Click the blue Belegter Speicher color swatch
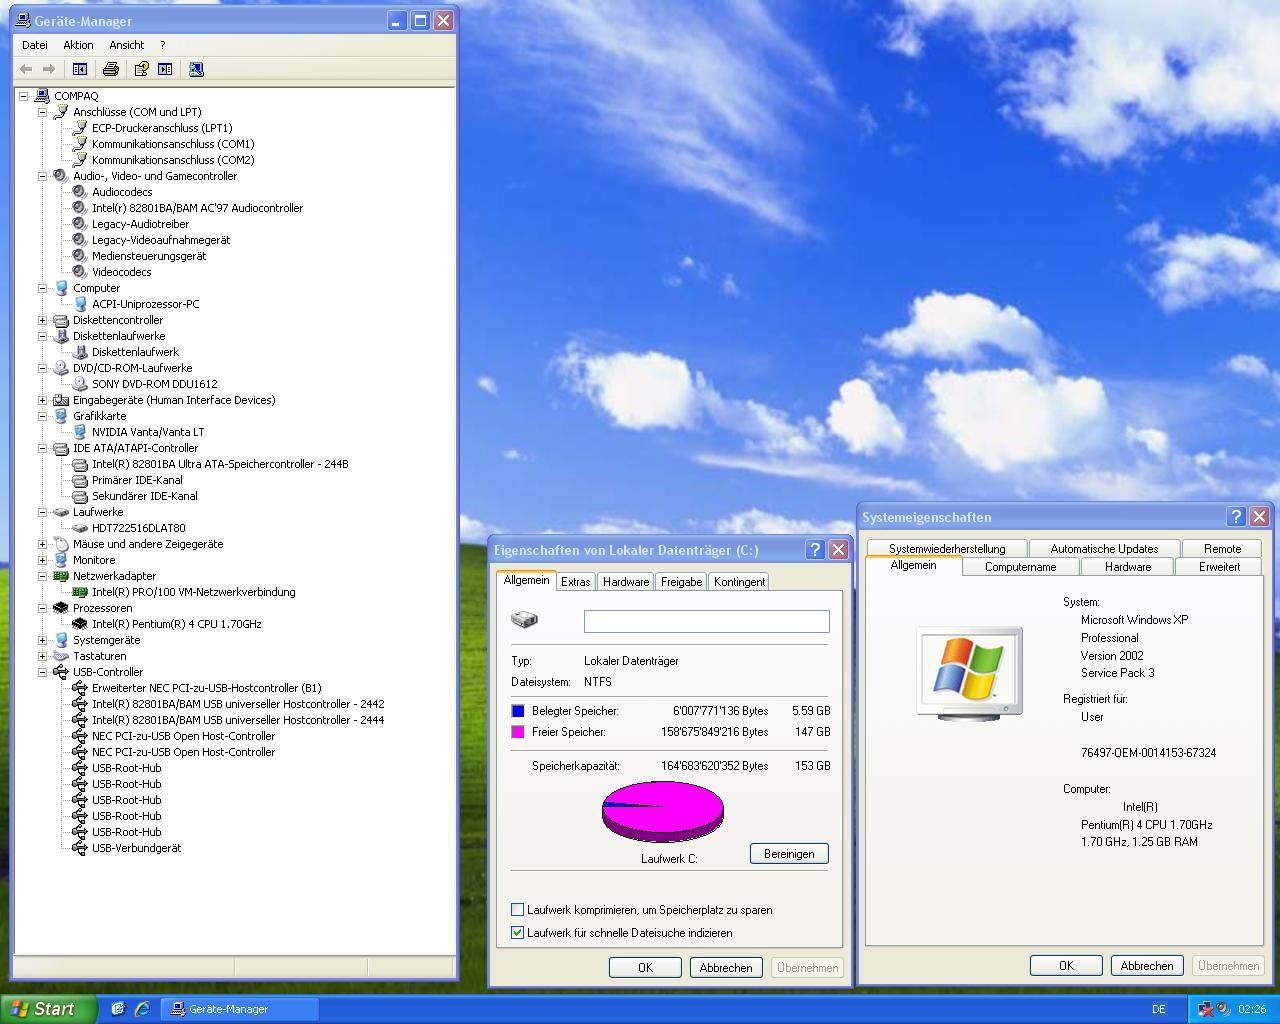 [518, 711]
